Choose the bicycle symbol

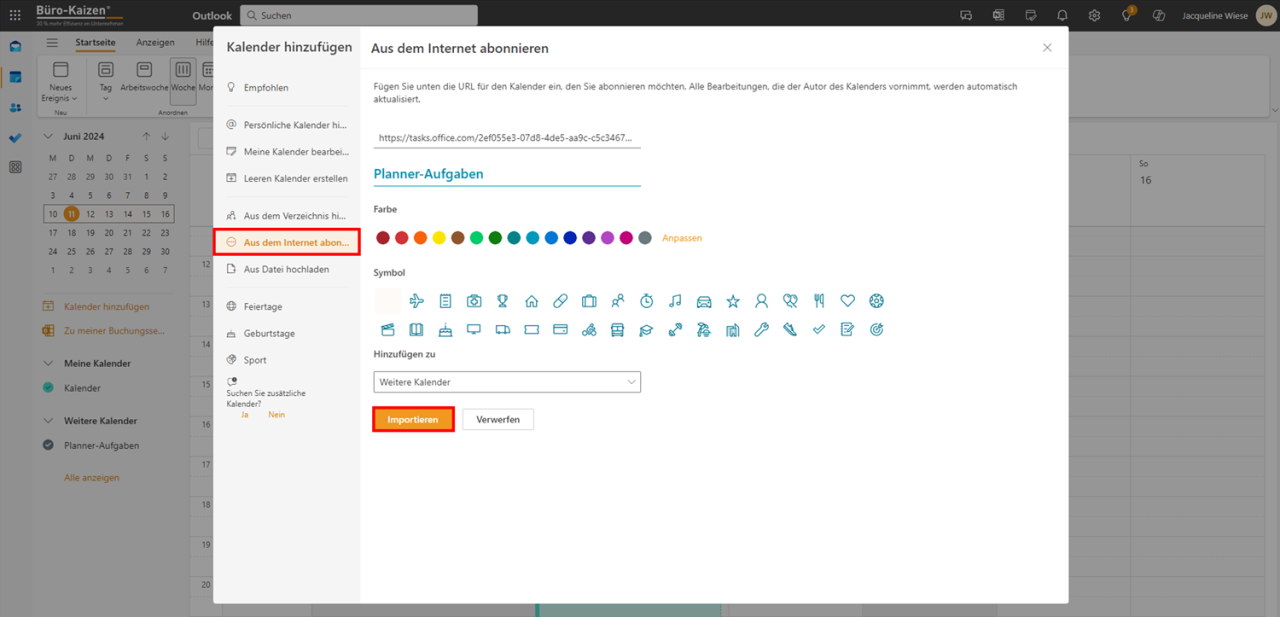[588, 329]
